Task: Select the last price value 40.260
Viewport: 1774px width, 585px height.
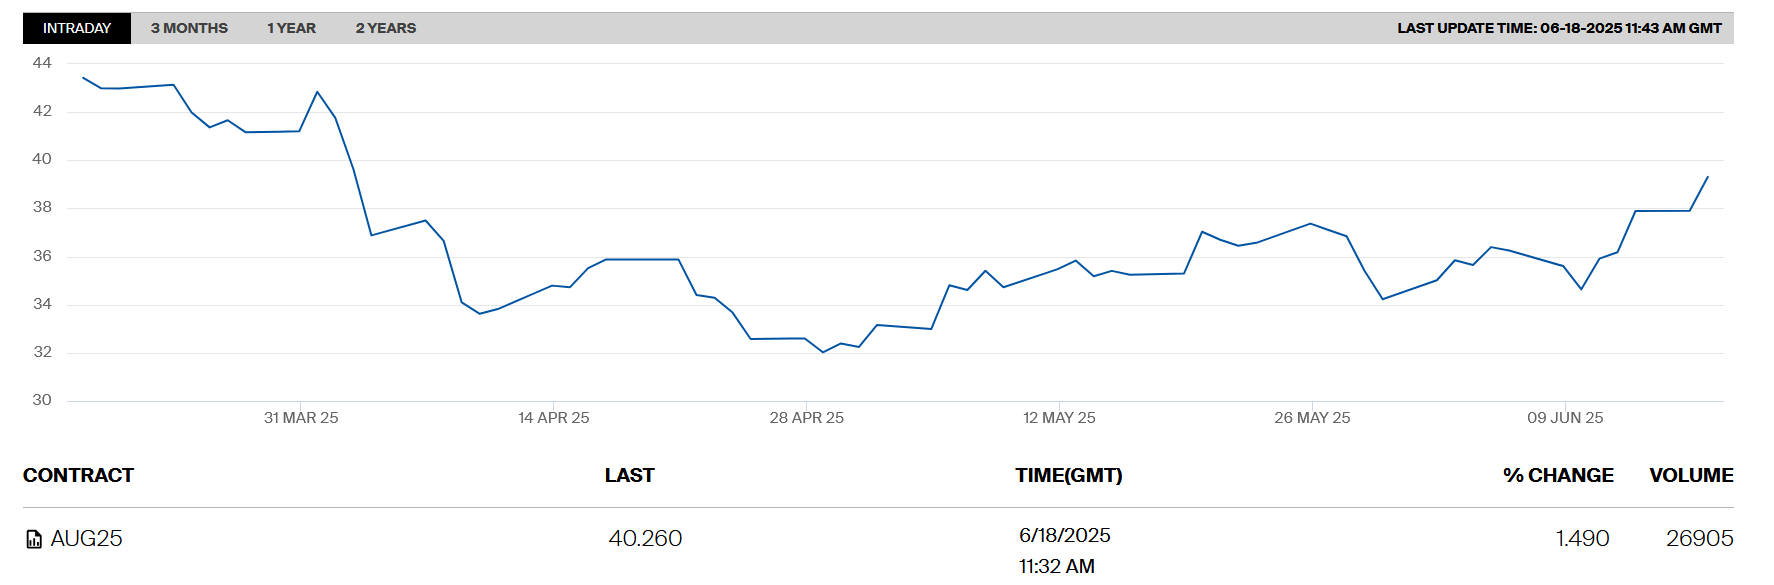Action: [645, 539]
